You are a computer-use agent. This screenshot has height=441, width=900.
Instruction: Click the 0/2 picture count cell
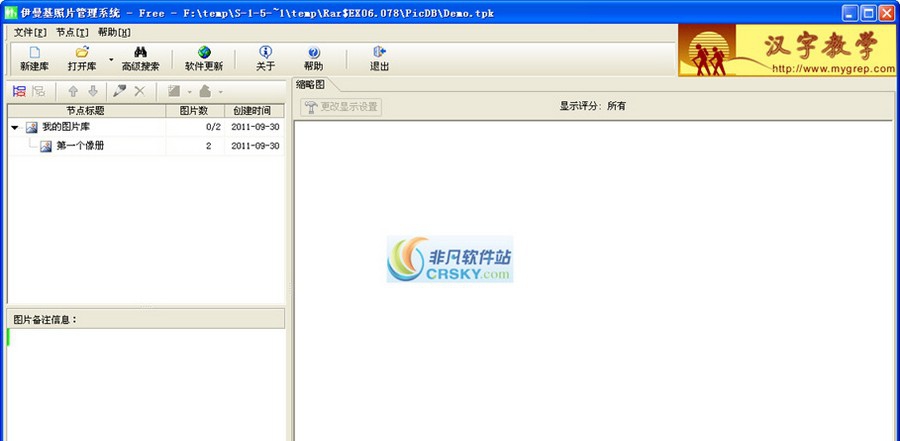(x=213, y=127)
